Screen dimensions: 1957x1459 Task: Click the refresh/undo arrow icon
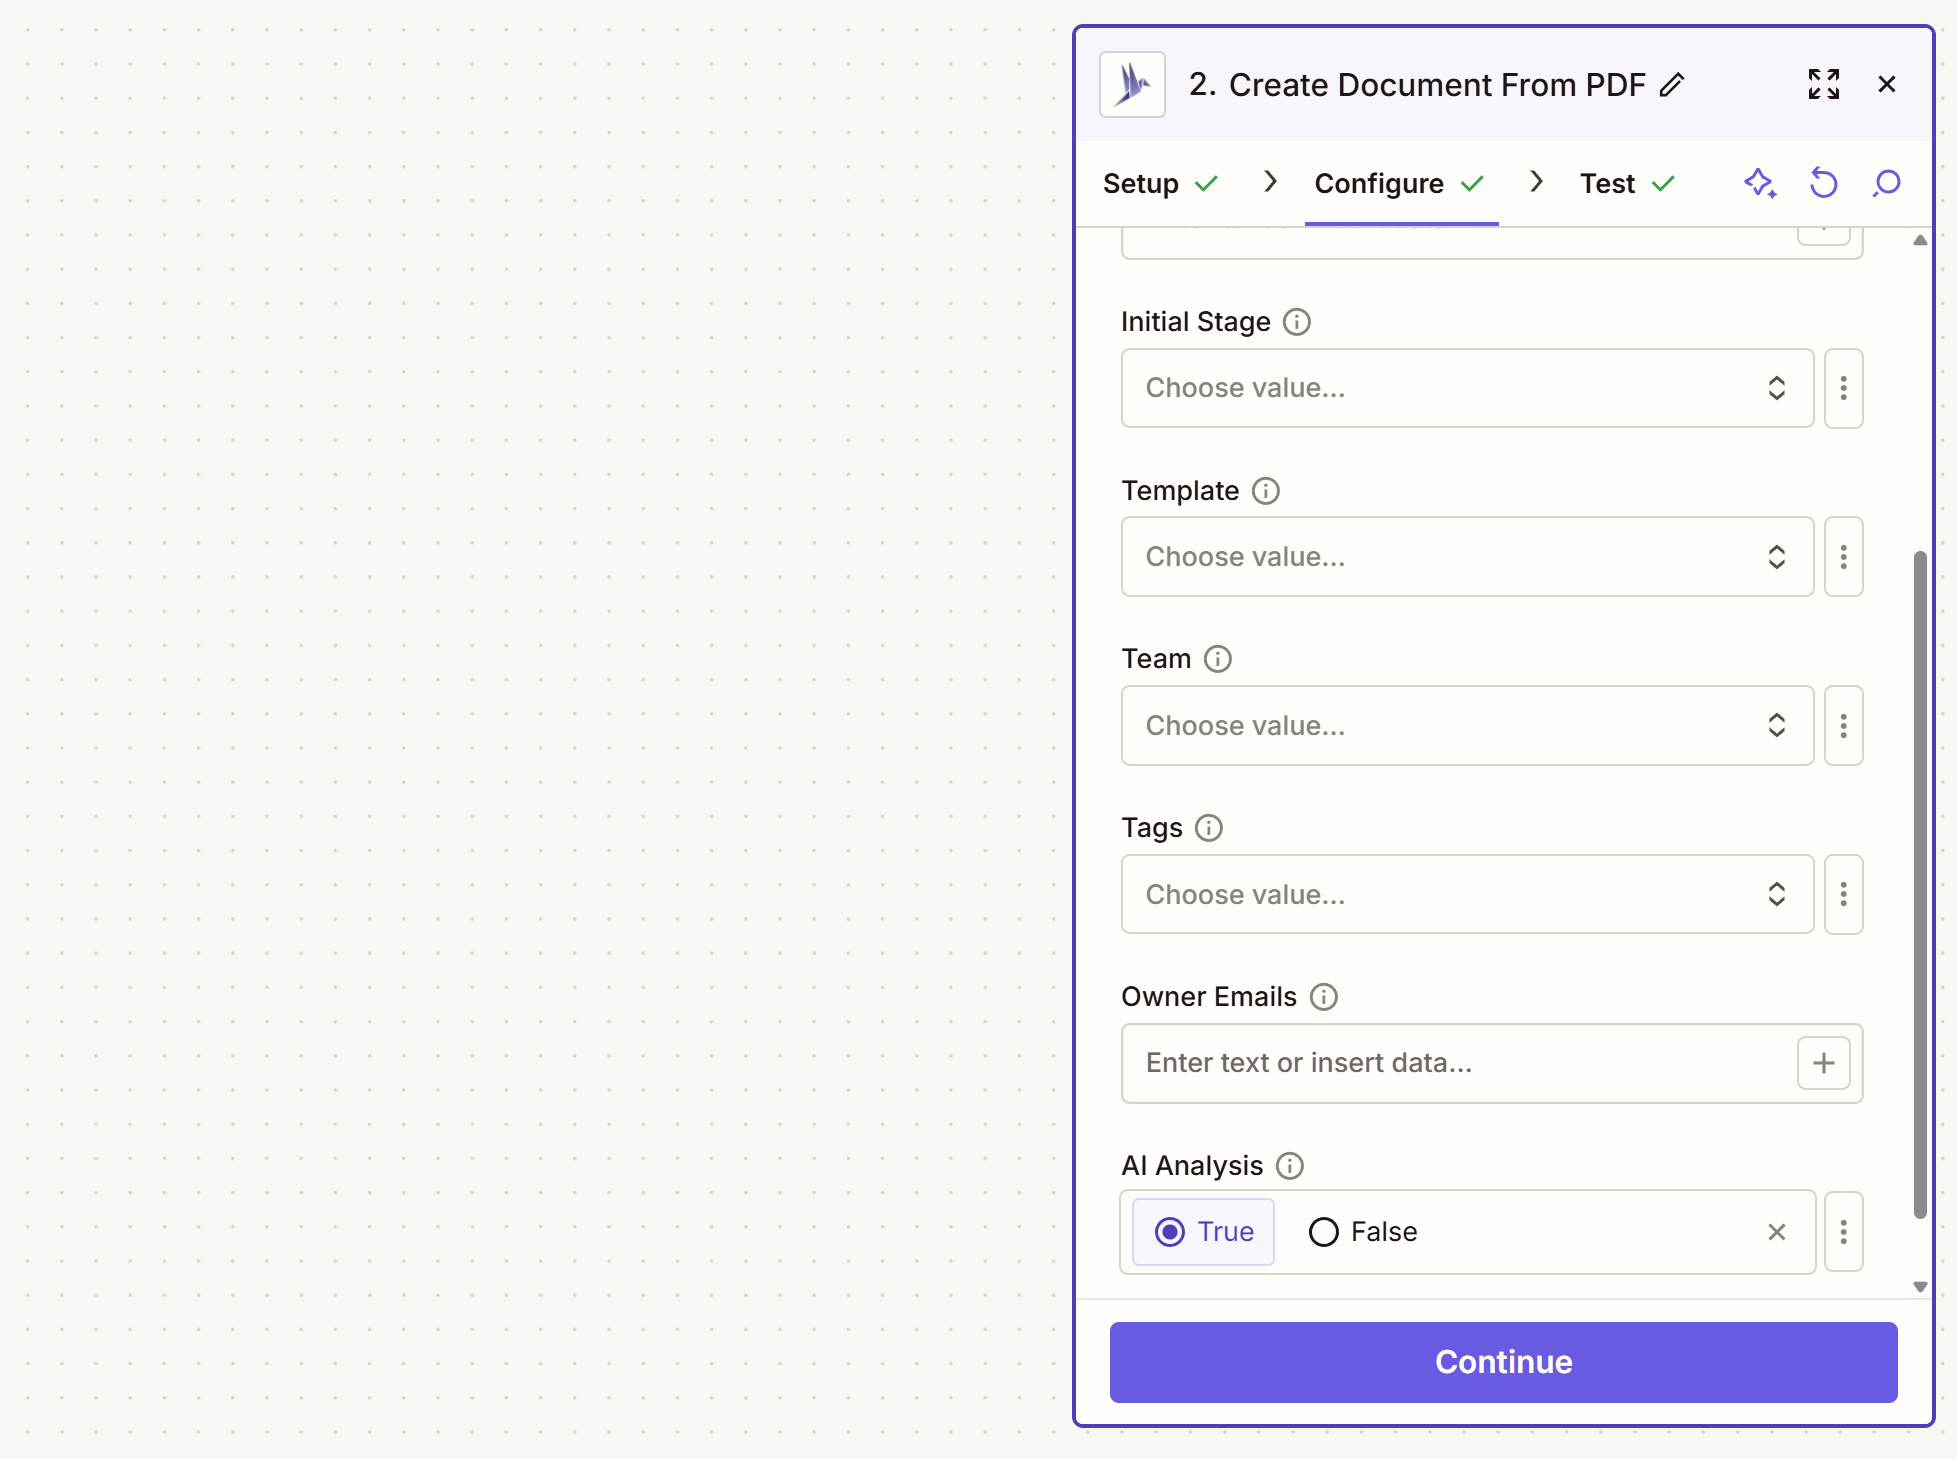pos(1823,184)
